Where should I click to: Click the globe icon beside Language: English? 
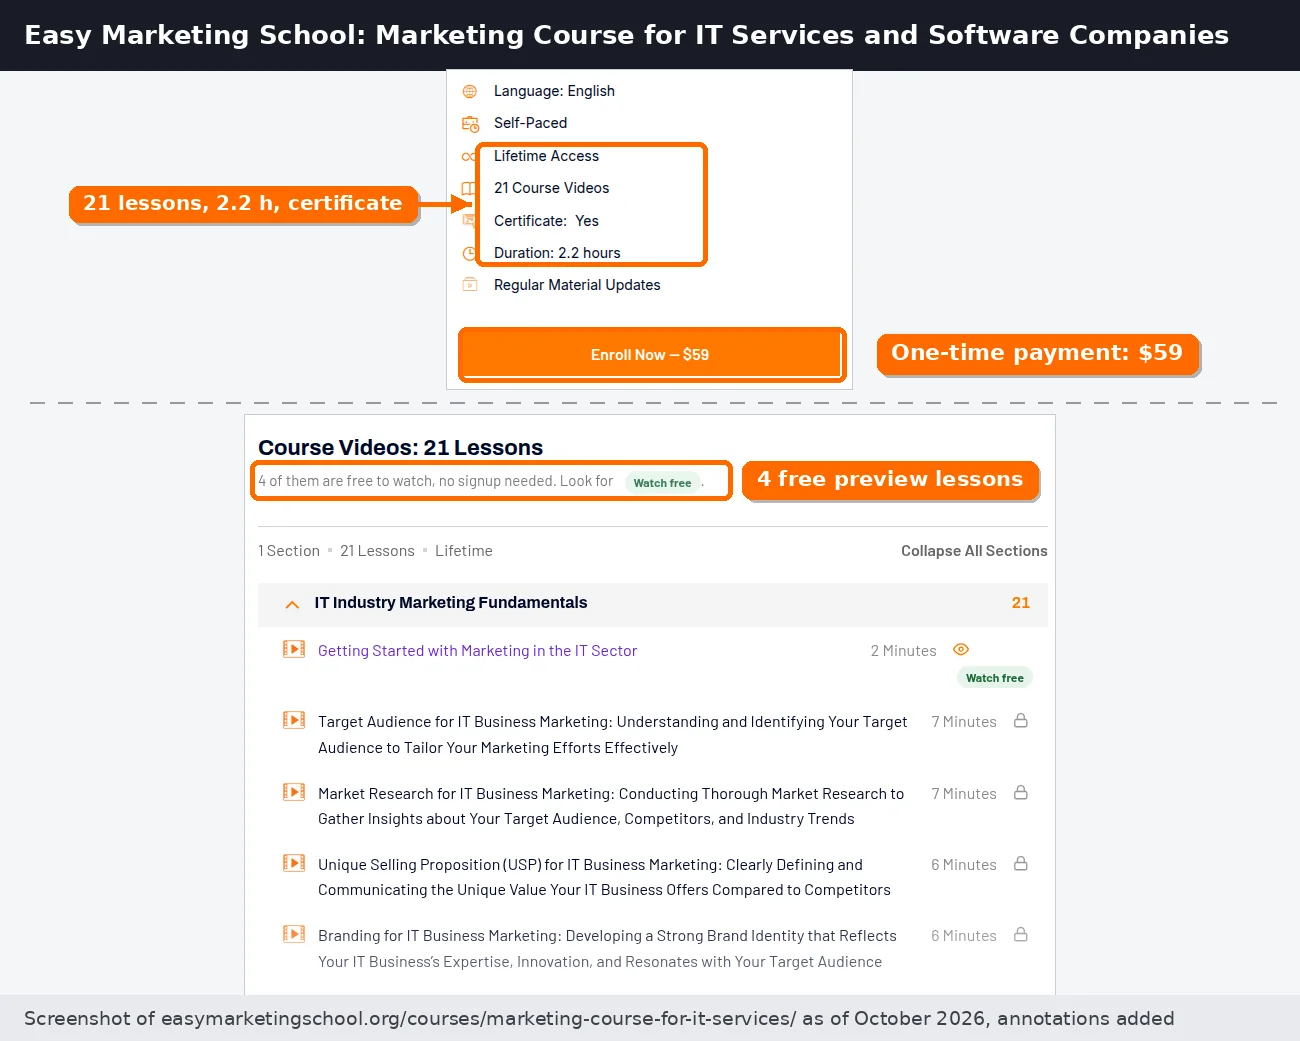tap(470, 91)
